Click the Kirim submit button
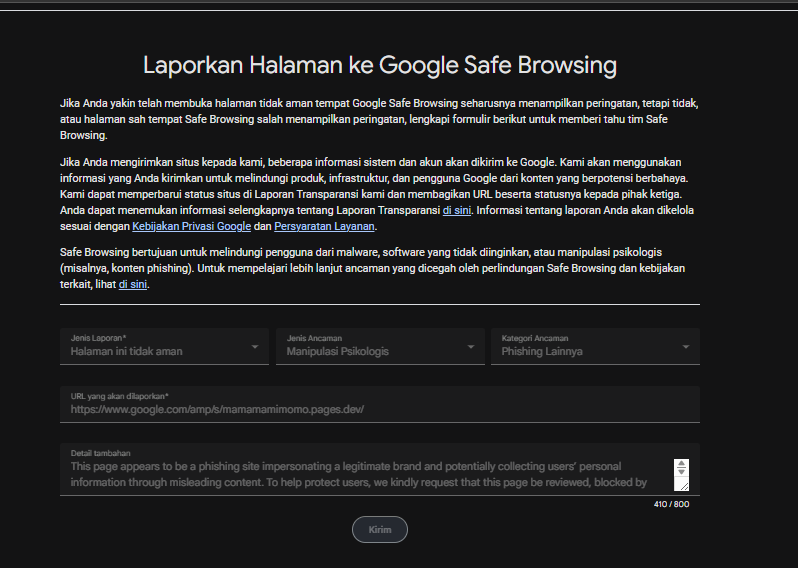The height and width of the screenshot is (568, 798). point(380,529)
